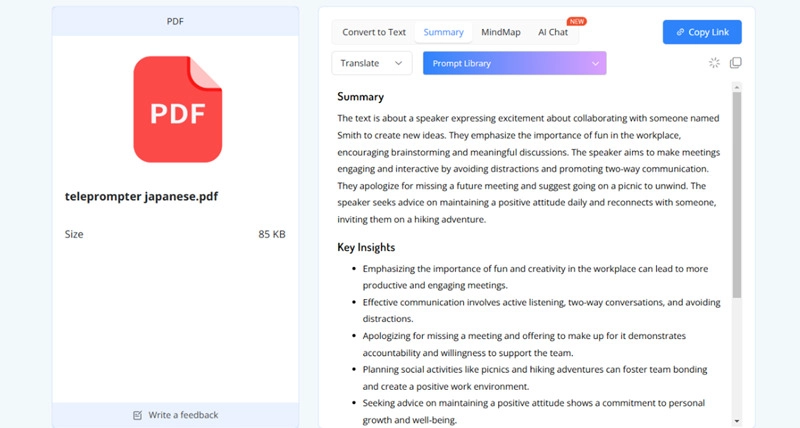800x428 pixels.
Task: Click the NEW badge on AI Chat
Action: click(576, 20)
